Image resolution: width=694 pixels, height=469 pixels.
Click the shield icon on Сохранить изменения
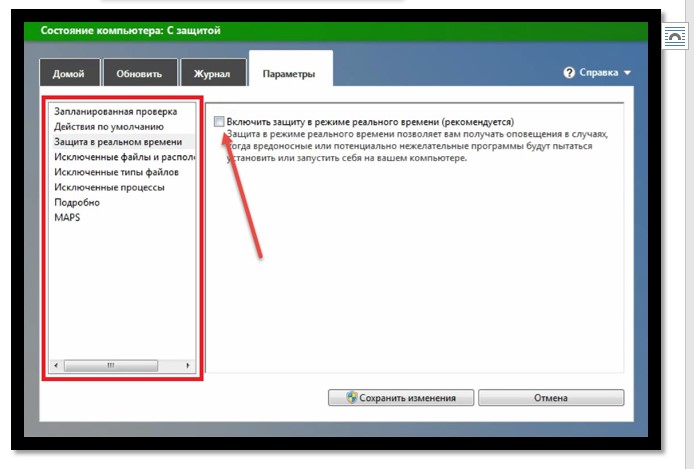351,397
